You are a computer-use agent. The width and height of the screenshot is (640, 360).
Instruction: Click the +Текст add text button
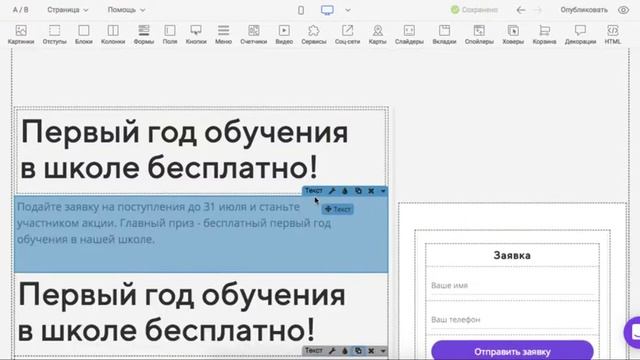338,209
